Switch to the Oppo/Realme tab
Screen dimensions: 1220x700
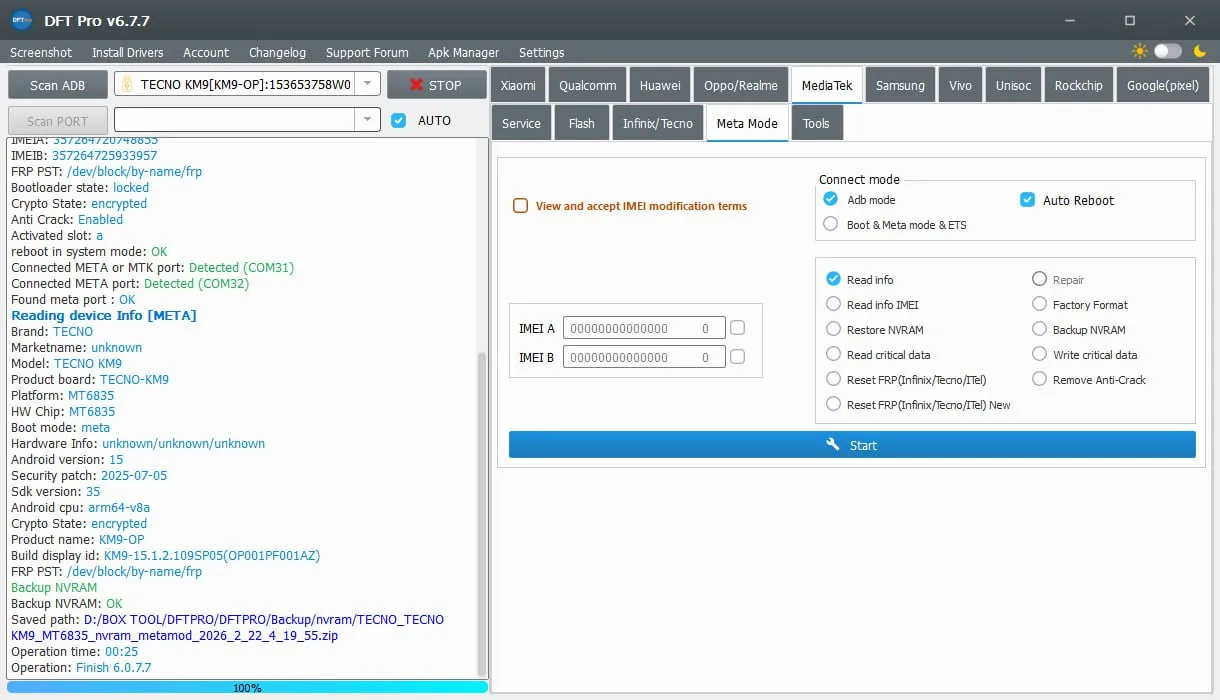(741, 85)
